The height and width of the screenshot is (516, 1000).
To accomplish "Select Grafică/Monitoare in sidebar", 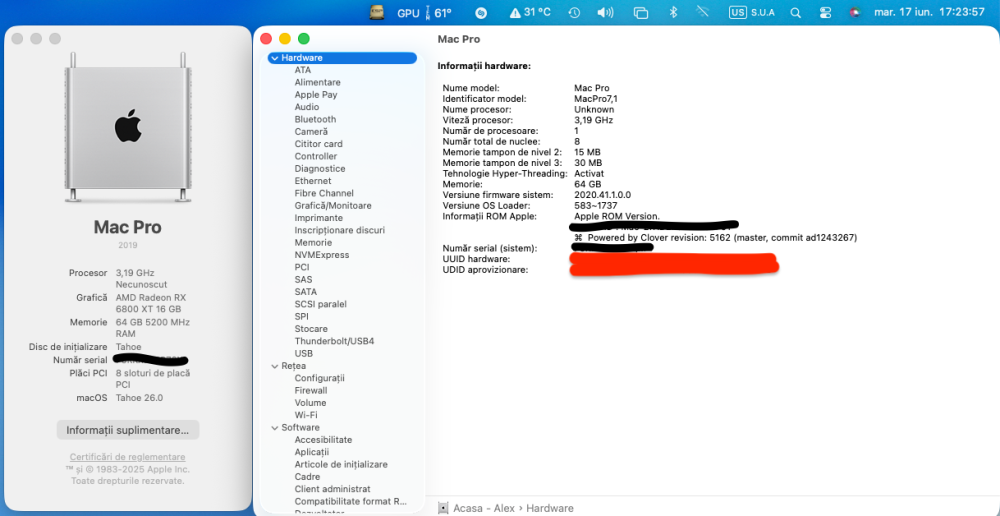I will [333, 205].
